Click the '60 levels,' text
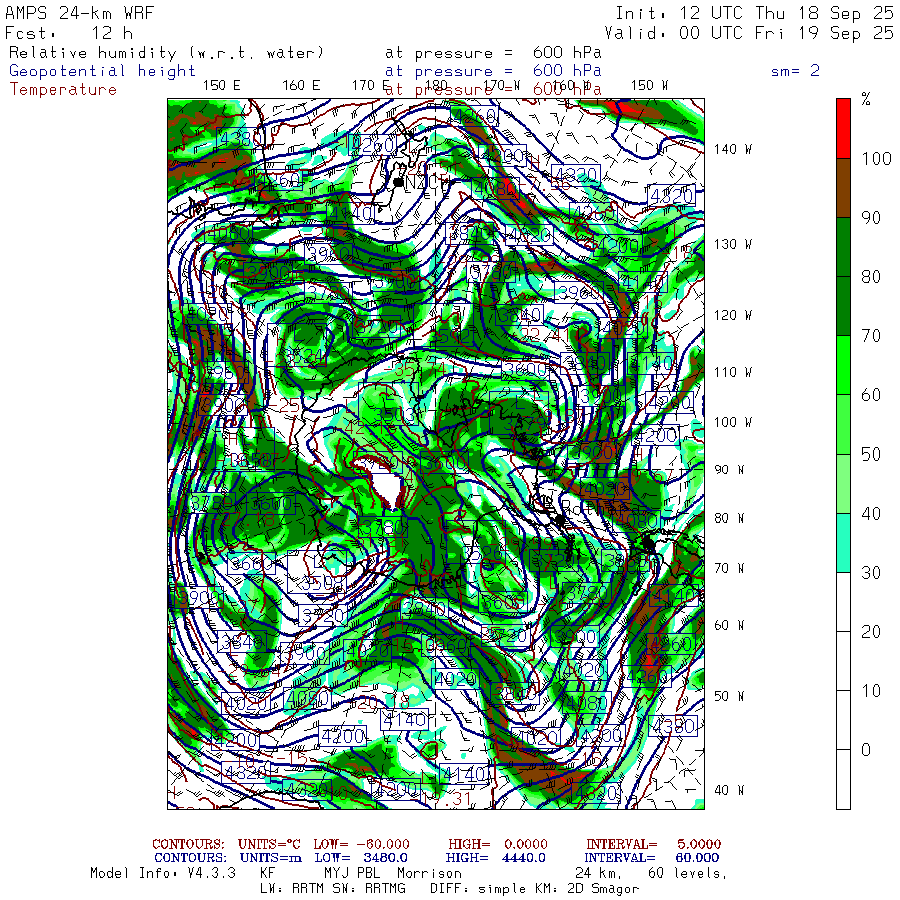 tap(687, 874)
